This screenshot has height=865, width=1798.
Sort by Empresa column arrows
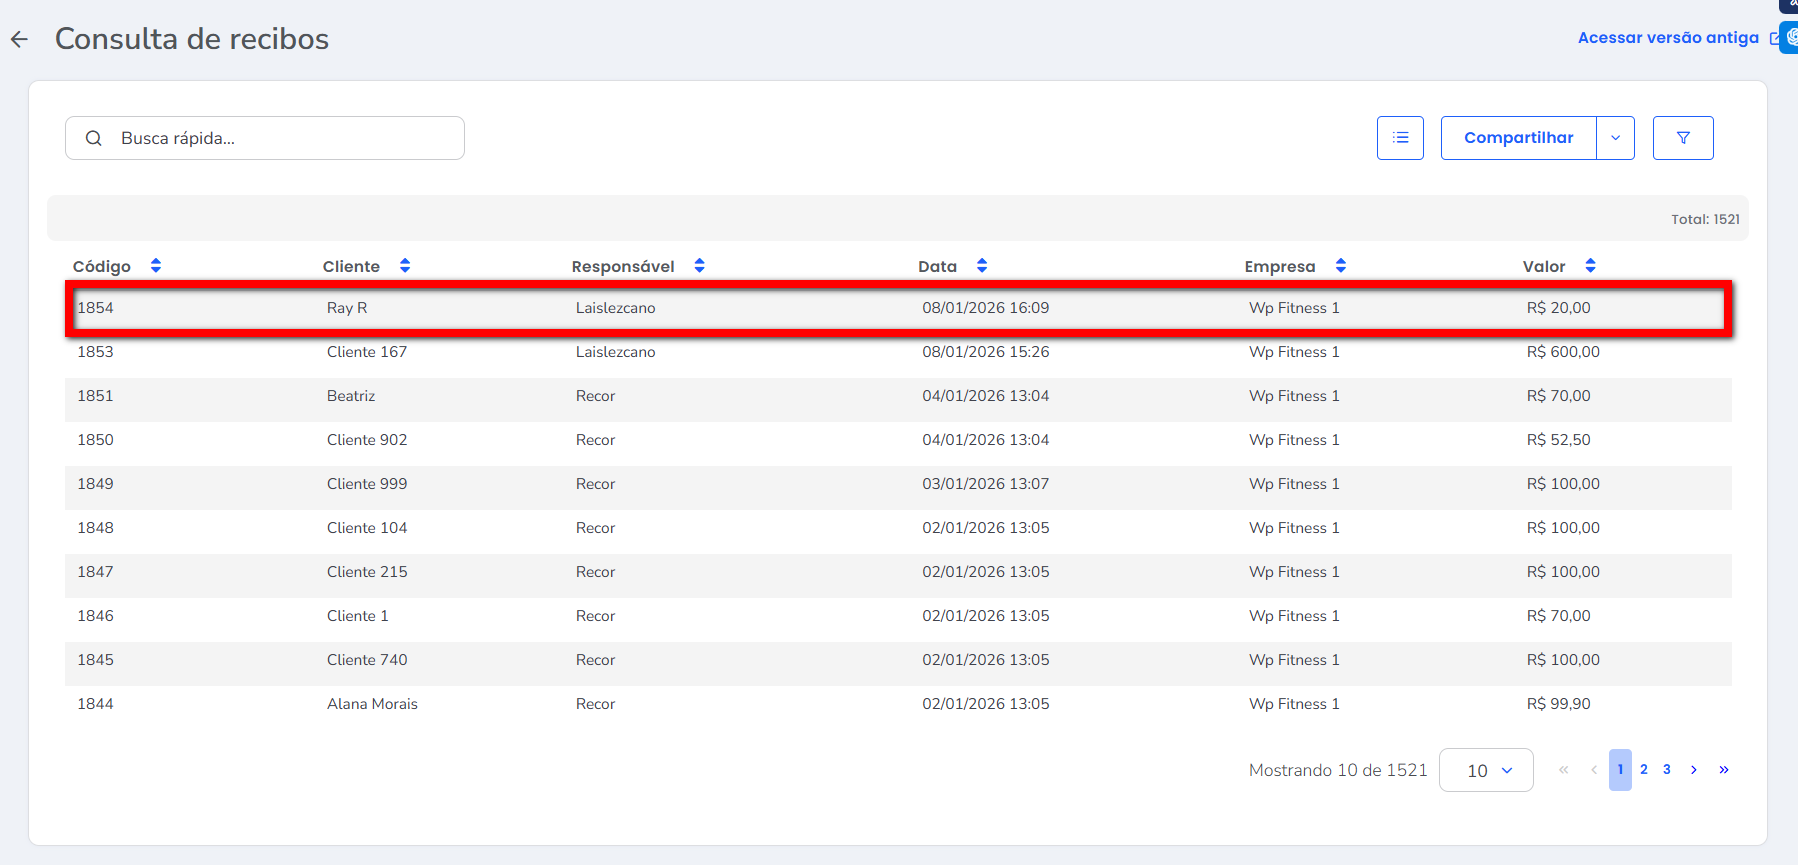1341,266
